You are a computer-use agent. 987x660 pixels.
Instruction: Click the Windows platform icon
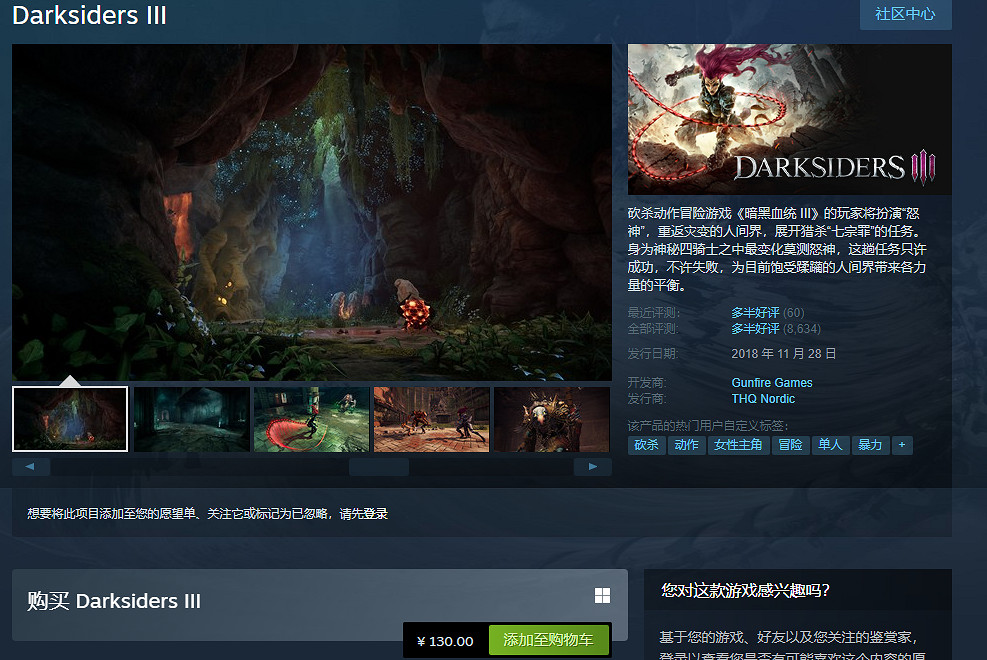(x=602, y=596)
